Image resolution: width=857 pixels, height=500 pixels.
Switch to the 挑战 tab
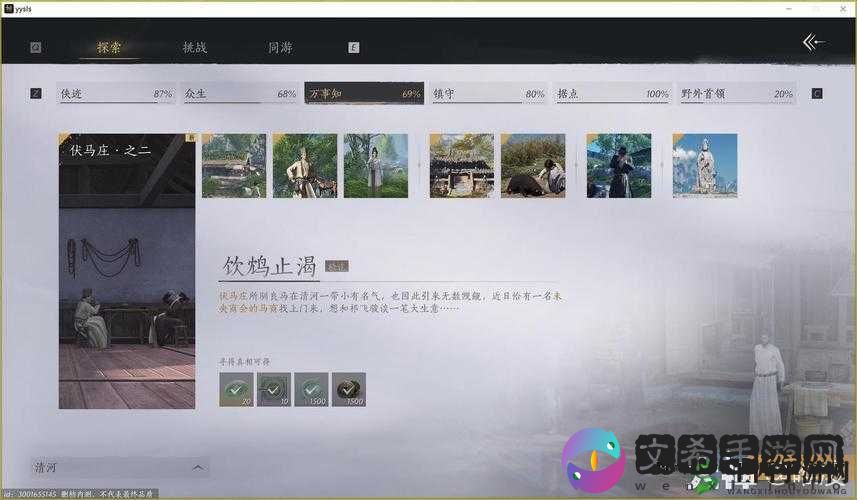coord(195,48)
